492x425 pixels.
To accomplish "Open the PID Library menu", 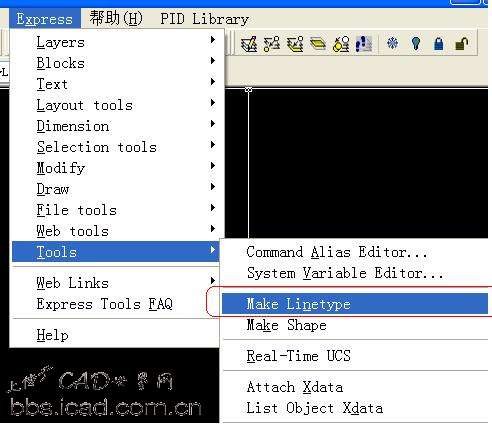I will (x=204, y=19).
